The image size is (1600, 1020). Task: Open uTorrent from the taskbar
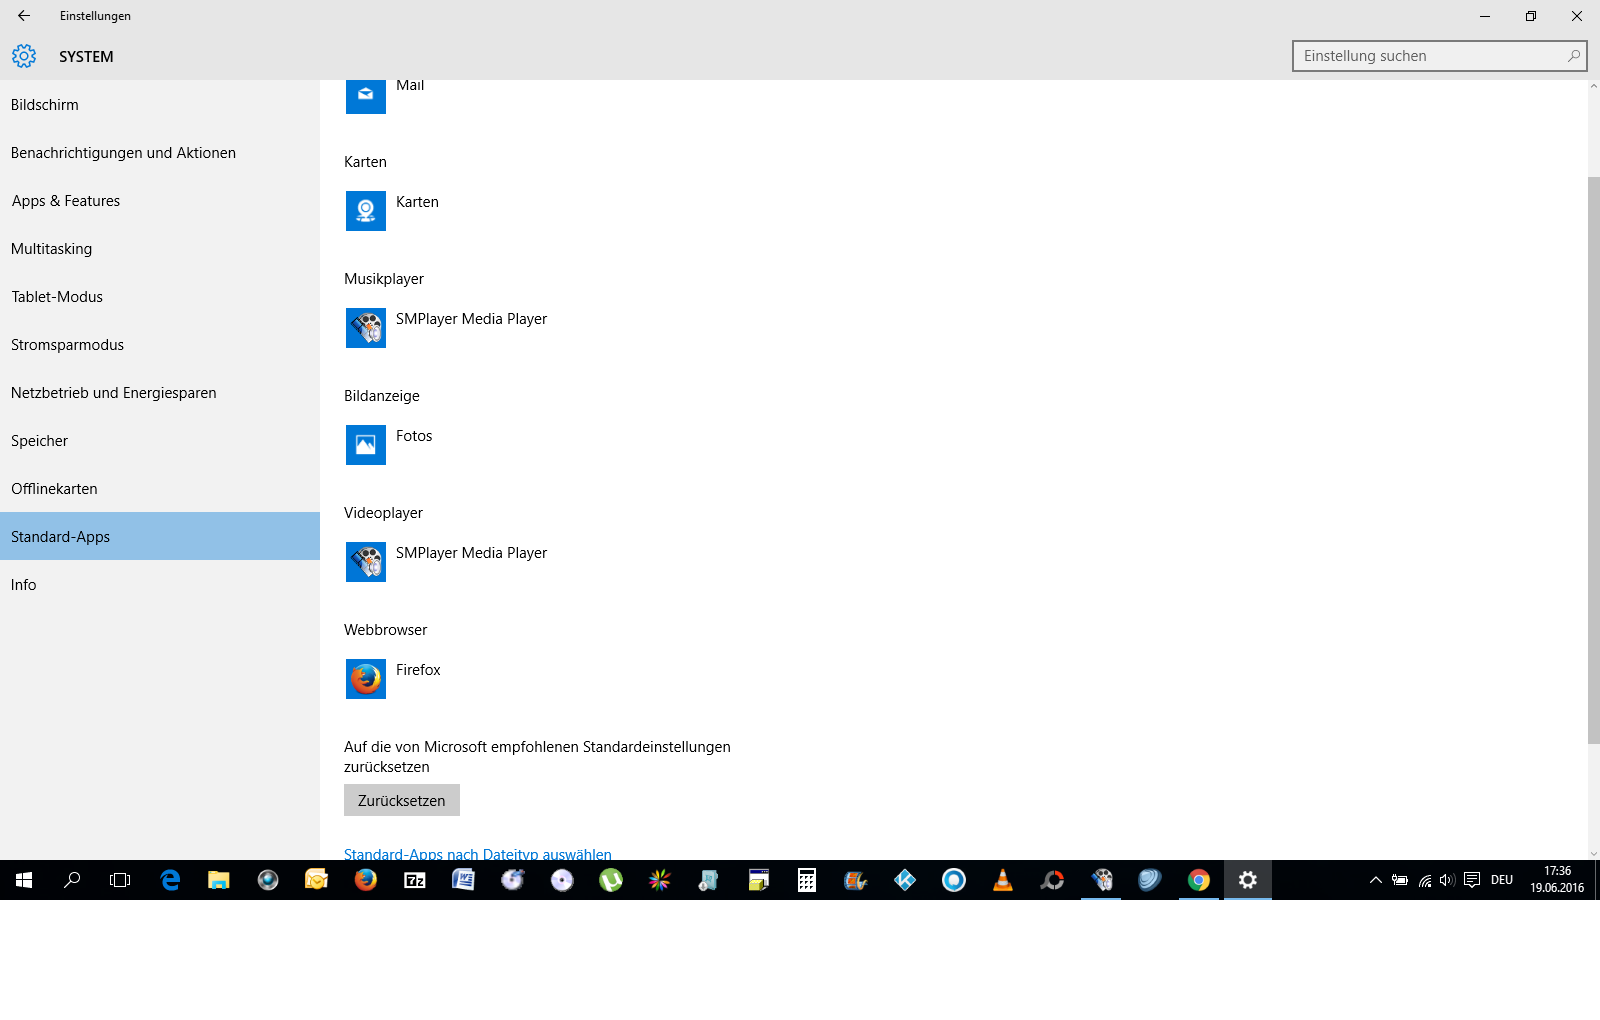[x=611, y=880]
